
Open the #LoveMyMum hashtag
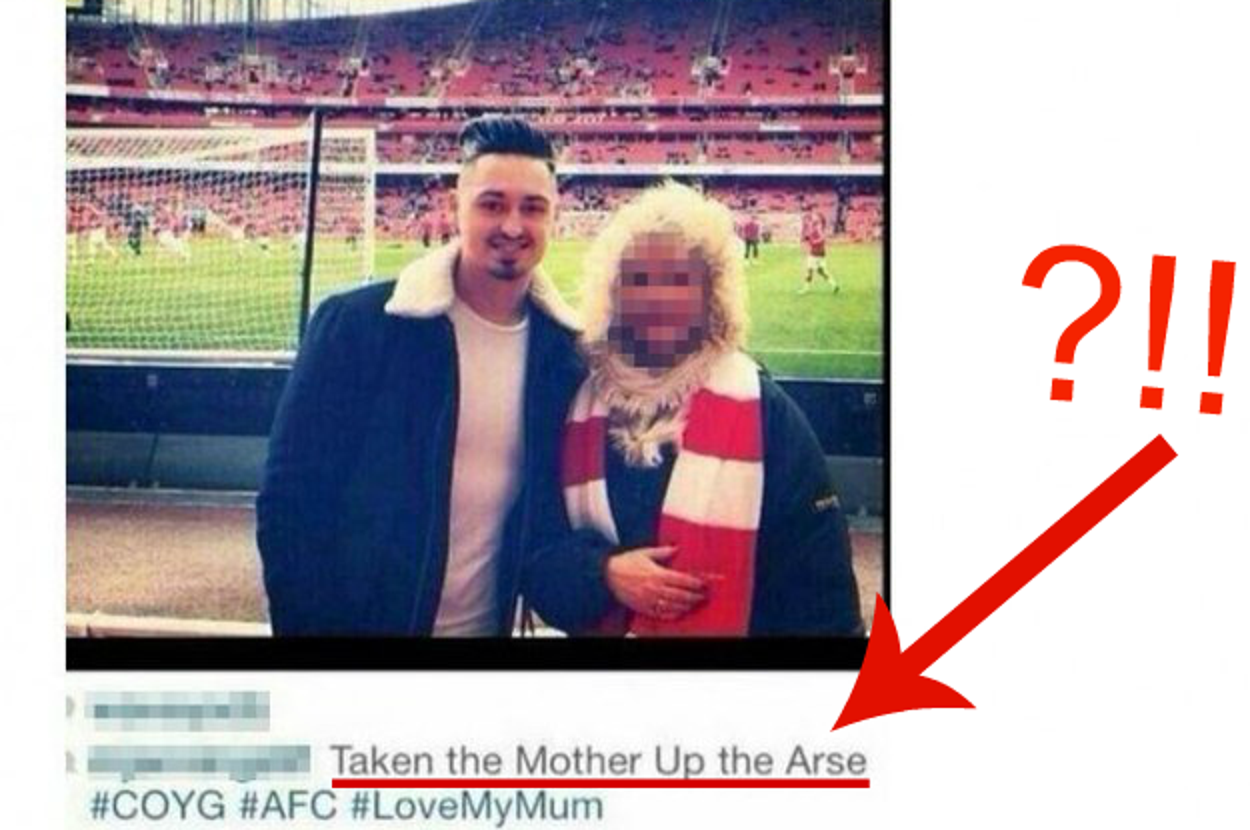(x=476, y=806)
